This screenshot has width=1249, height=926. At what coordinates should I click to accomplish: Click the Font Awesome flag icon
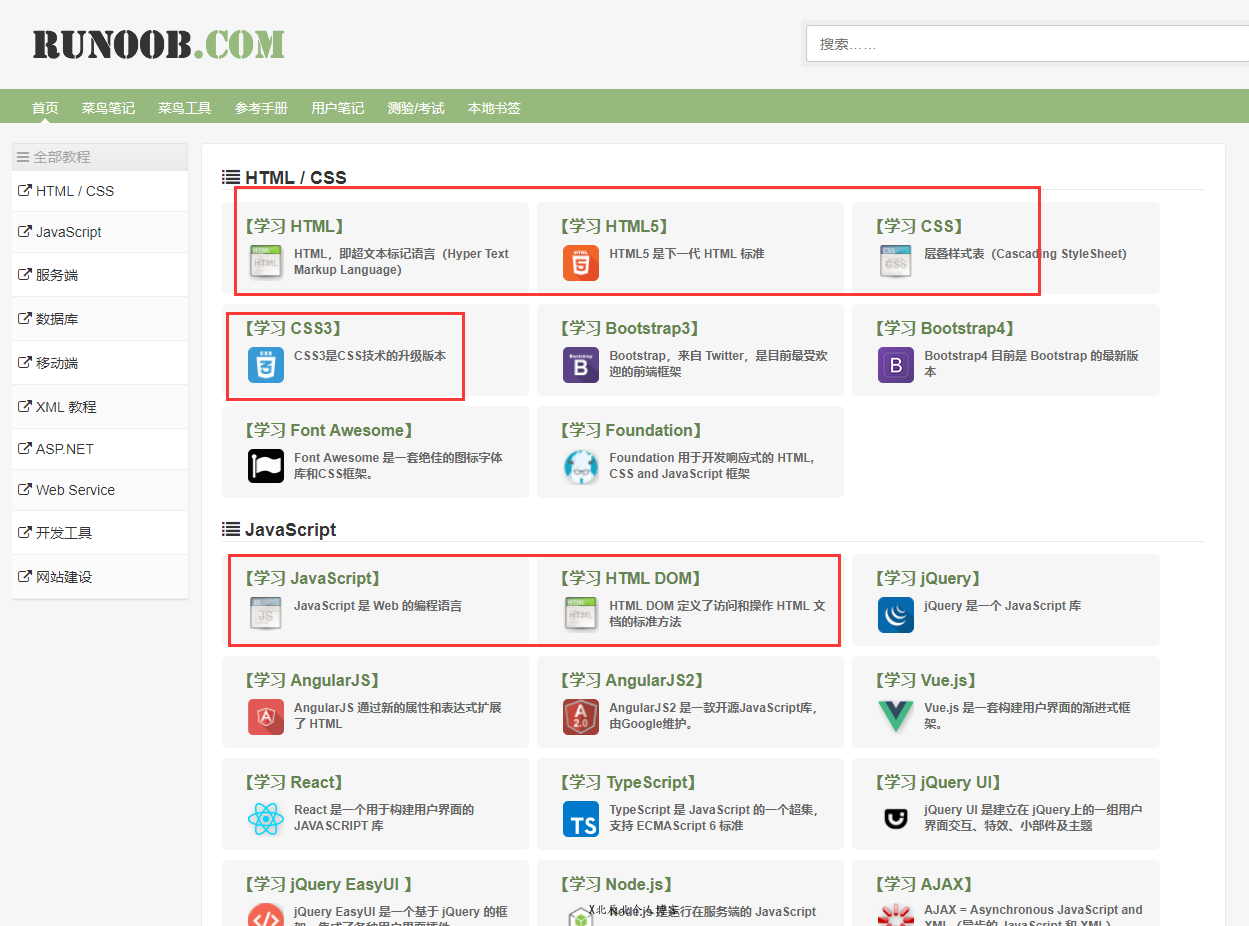click(266, 466)
